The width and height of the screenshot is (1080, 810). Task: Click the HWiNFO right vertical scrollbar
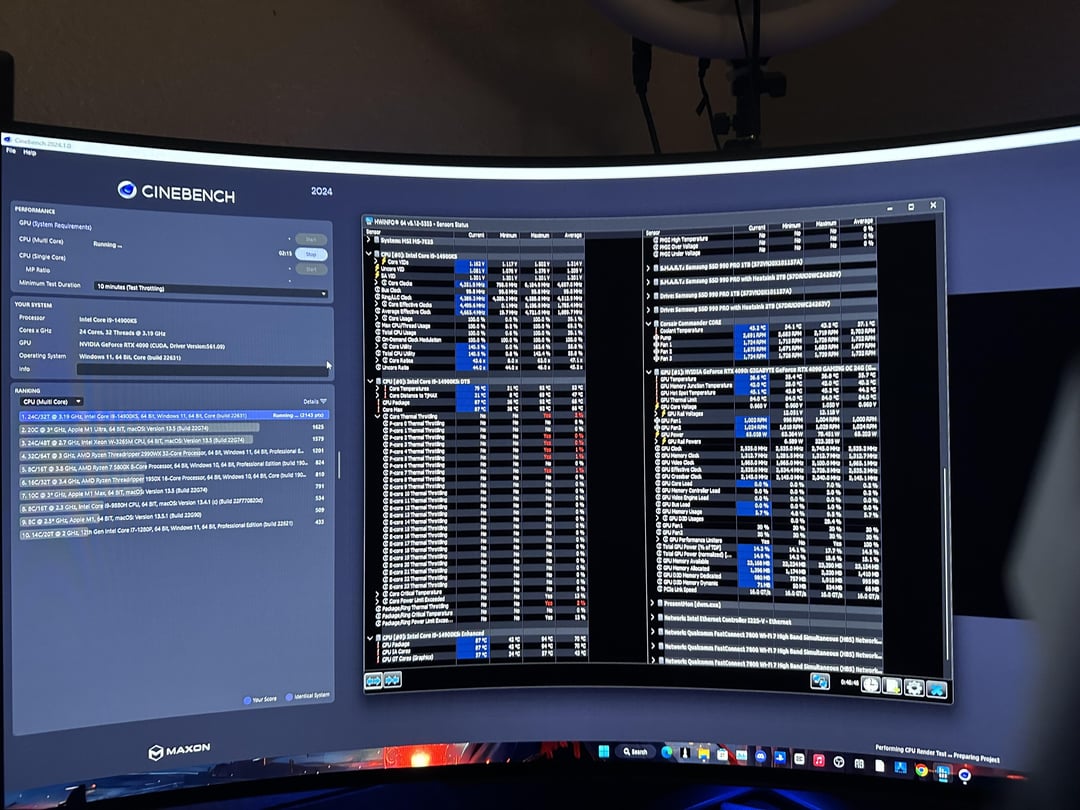click(946, 565)
